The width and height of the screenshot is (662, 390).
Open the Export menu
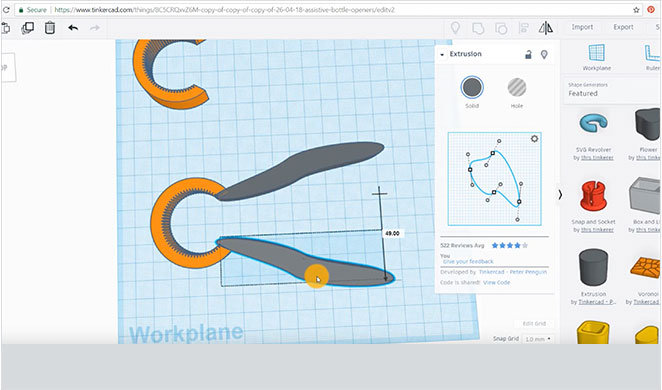pos(623,27)
